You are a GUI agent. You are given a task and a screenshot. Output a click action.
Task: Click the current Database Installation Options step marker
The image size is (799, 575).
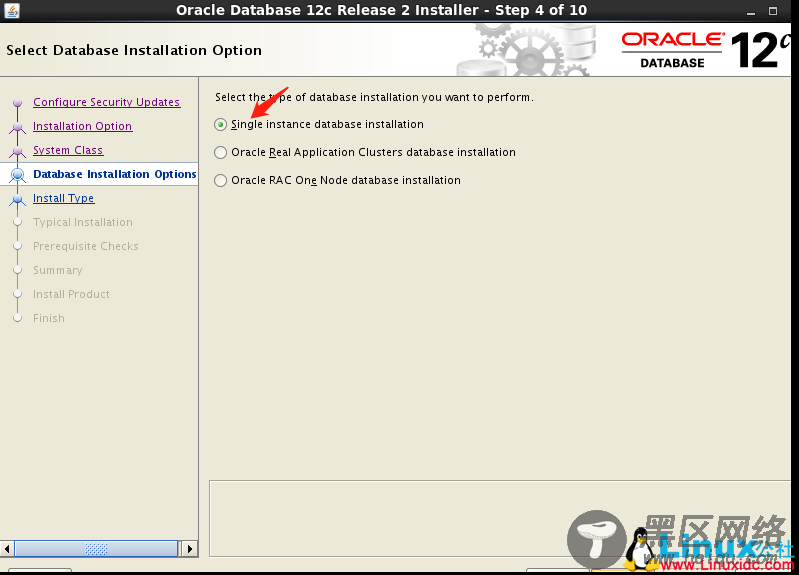(18, 174)
